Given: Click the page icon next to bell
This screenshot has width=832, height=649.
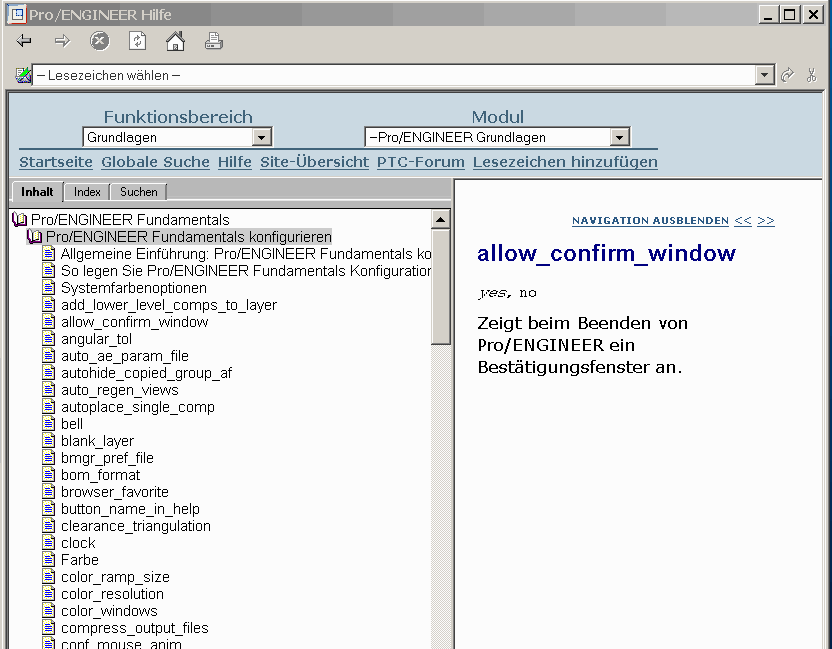Looking at the screenshot, I should (x=49, y=423).
